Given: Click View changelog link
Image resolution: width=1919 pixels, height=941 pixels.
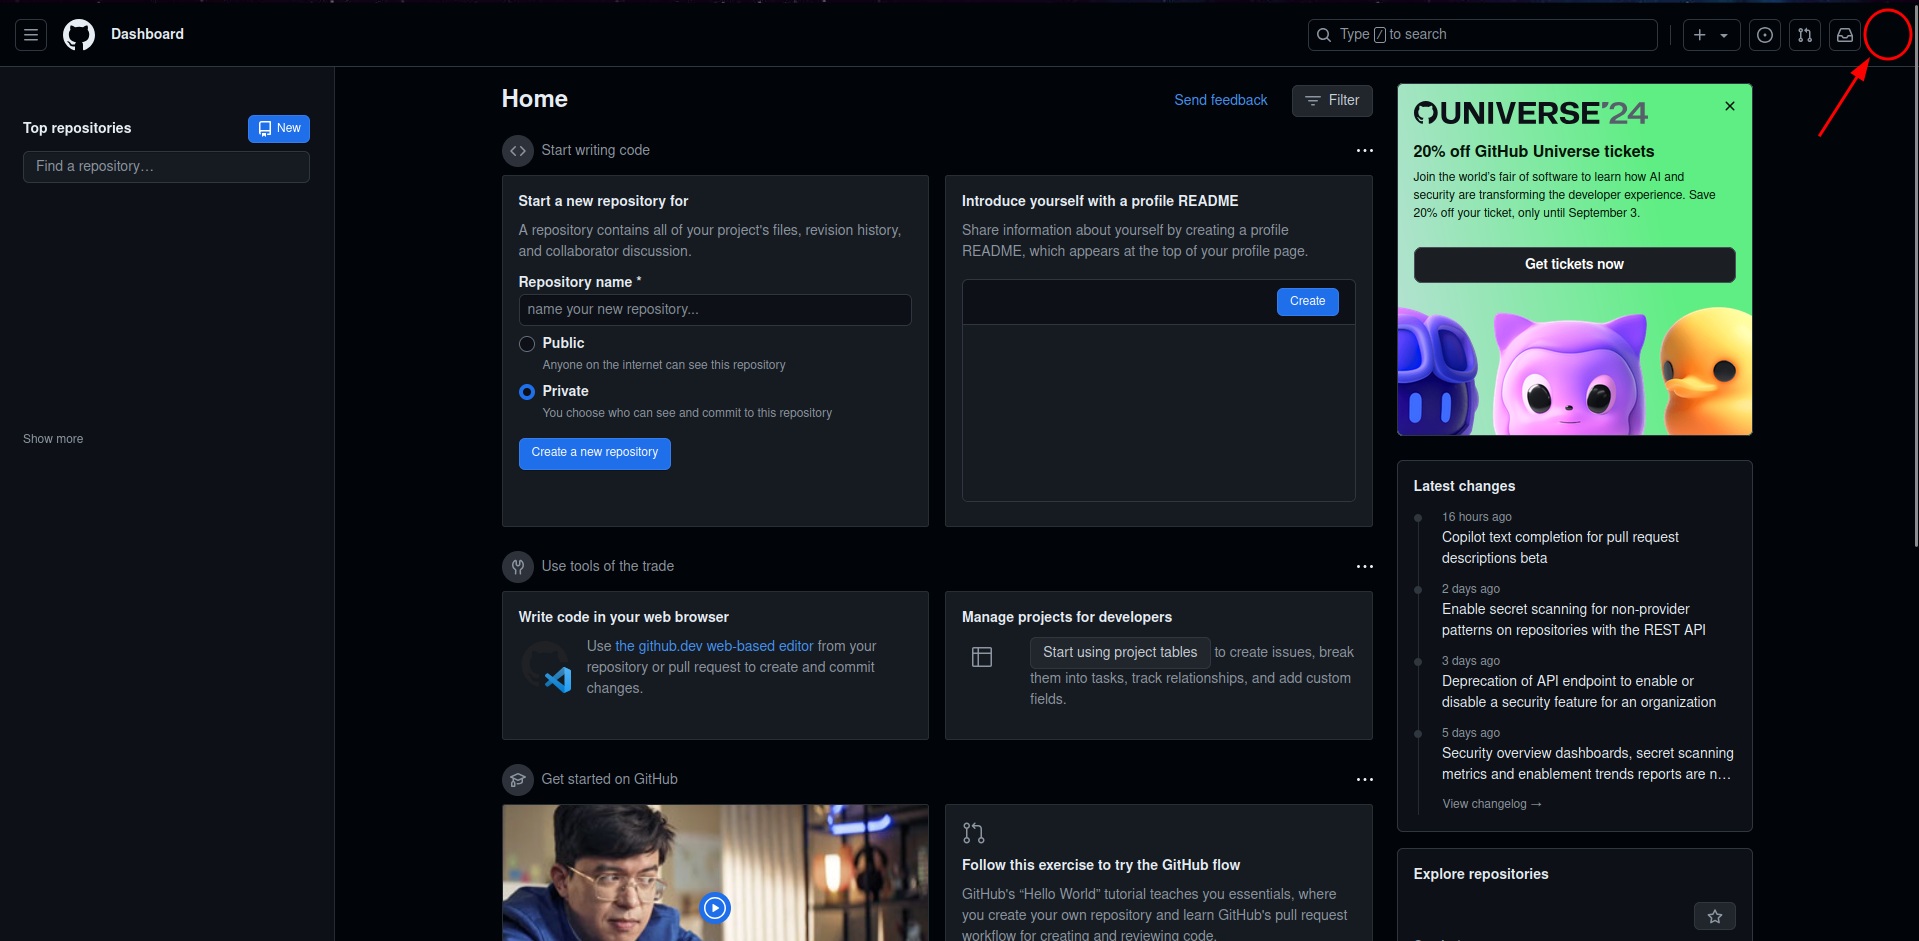Looking at the screenshot, I should (1492, 804).
